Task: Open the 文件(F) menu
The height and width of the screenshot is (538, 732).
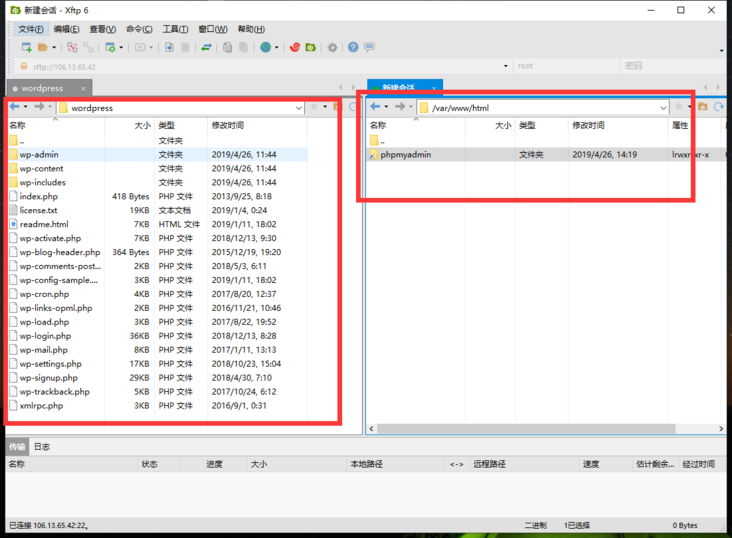Action: 31,29
